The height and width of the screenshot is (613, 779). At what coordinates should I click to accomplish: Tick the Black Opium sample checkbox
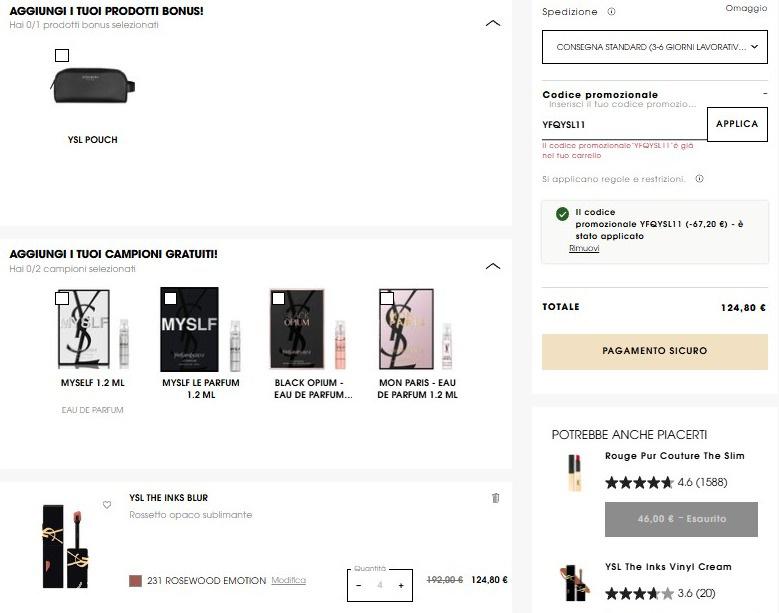[278, 298]
